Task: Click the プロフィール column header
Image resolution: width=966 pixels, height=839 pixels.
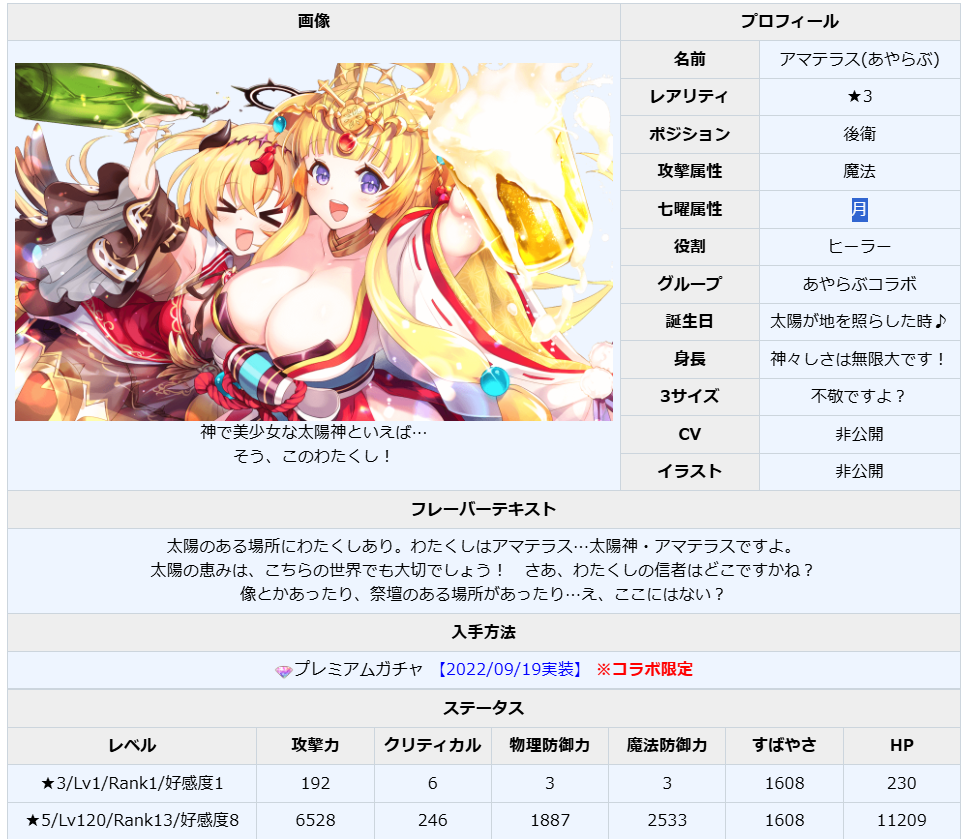Action: click(789, 22)
